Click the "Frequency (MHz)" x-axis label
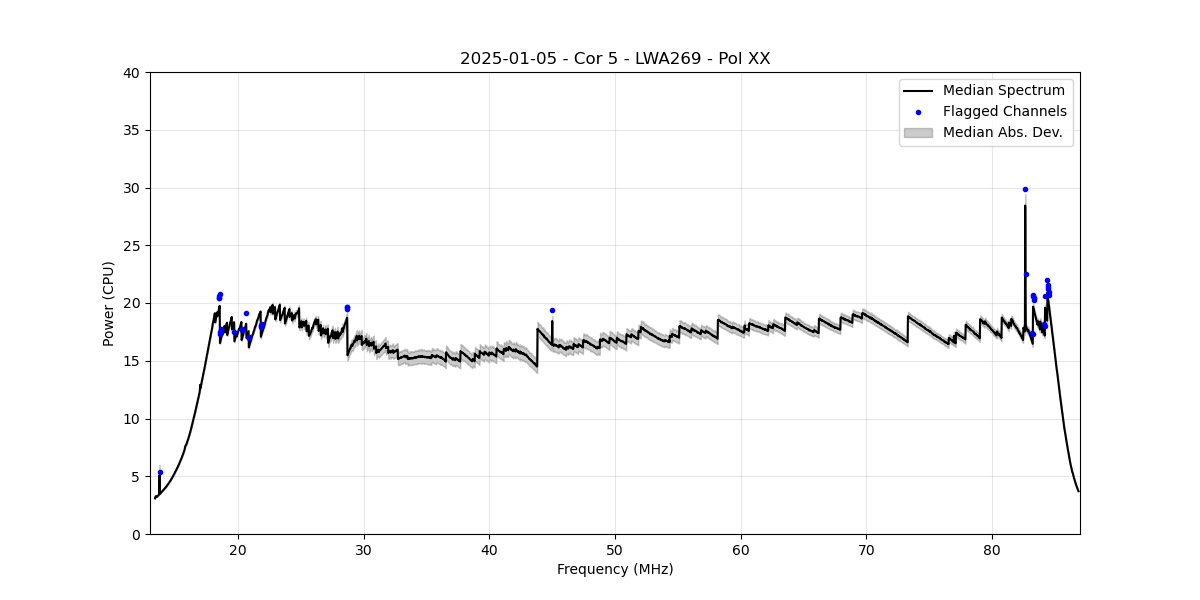 click(x=615, y=569)
